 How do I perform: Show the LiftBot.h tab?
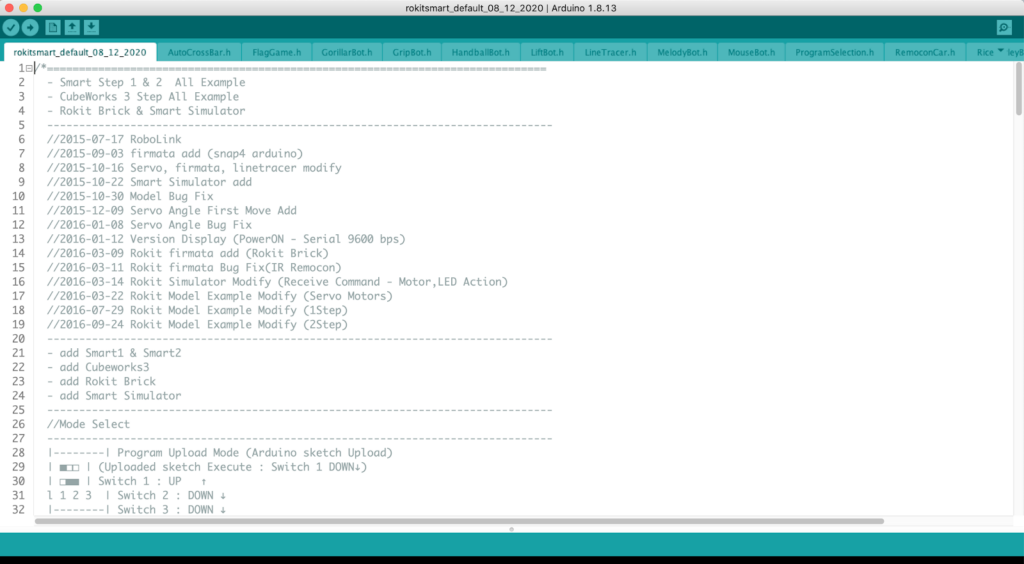(547, 52)
